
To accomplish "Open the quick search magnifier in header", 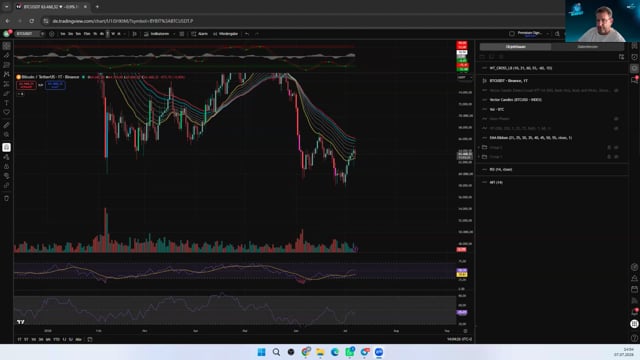I will tap(557, 34).
